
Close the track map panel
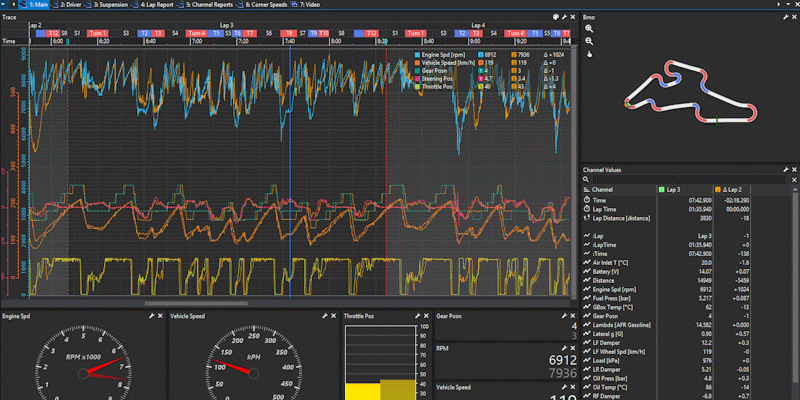[x=794, y=17]
